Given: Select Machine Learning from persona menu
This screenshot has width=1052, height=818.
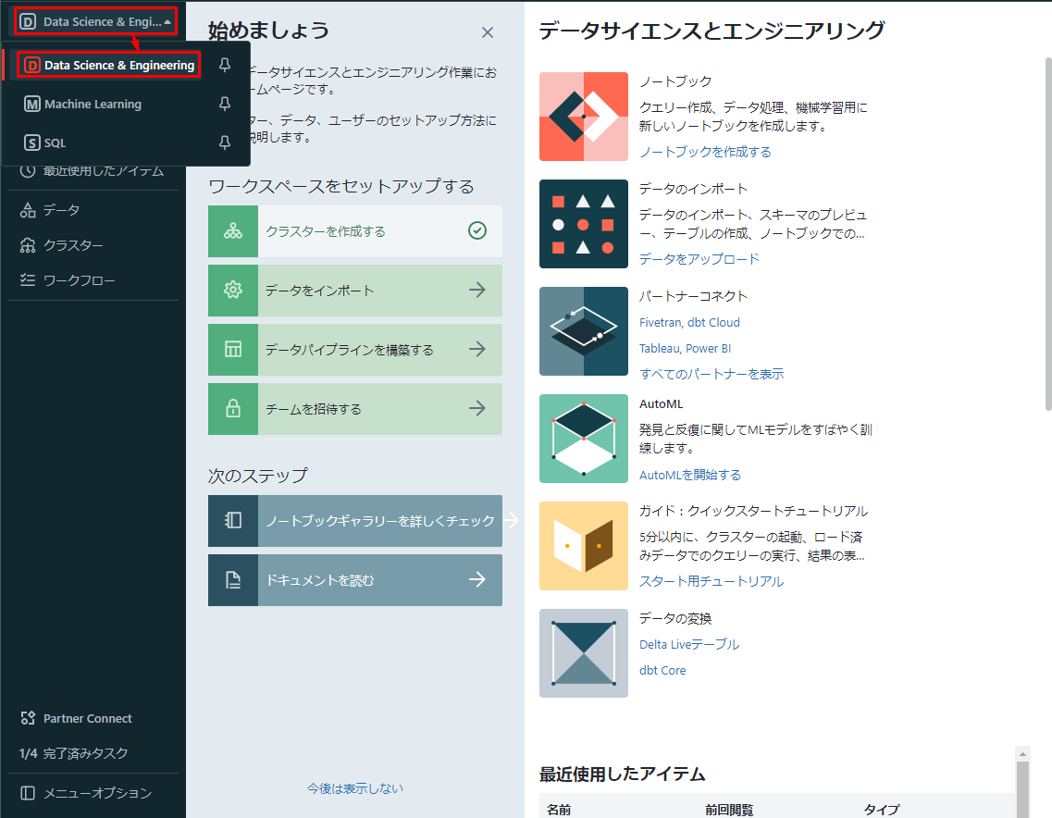Looking at the screenshot, I should (x=83, y=104).
